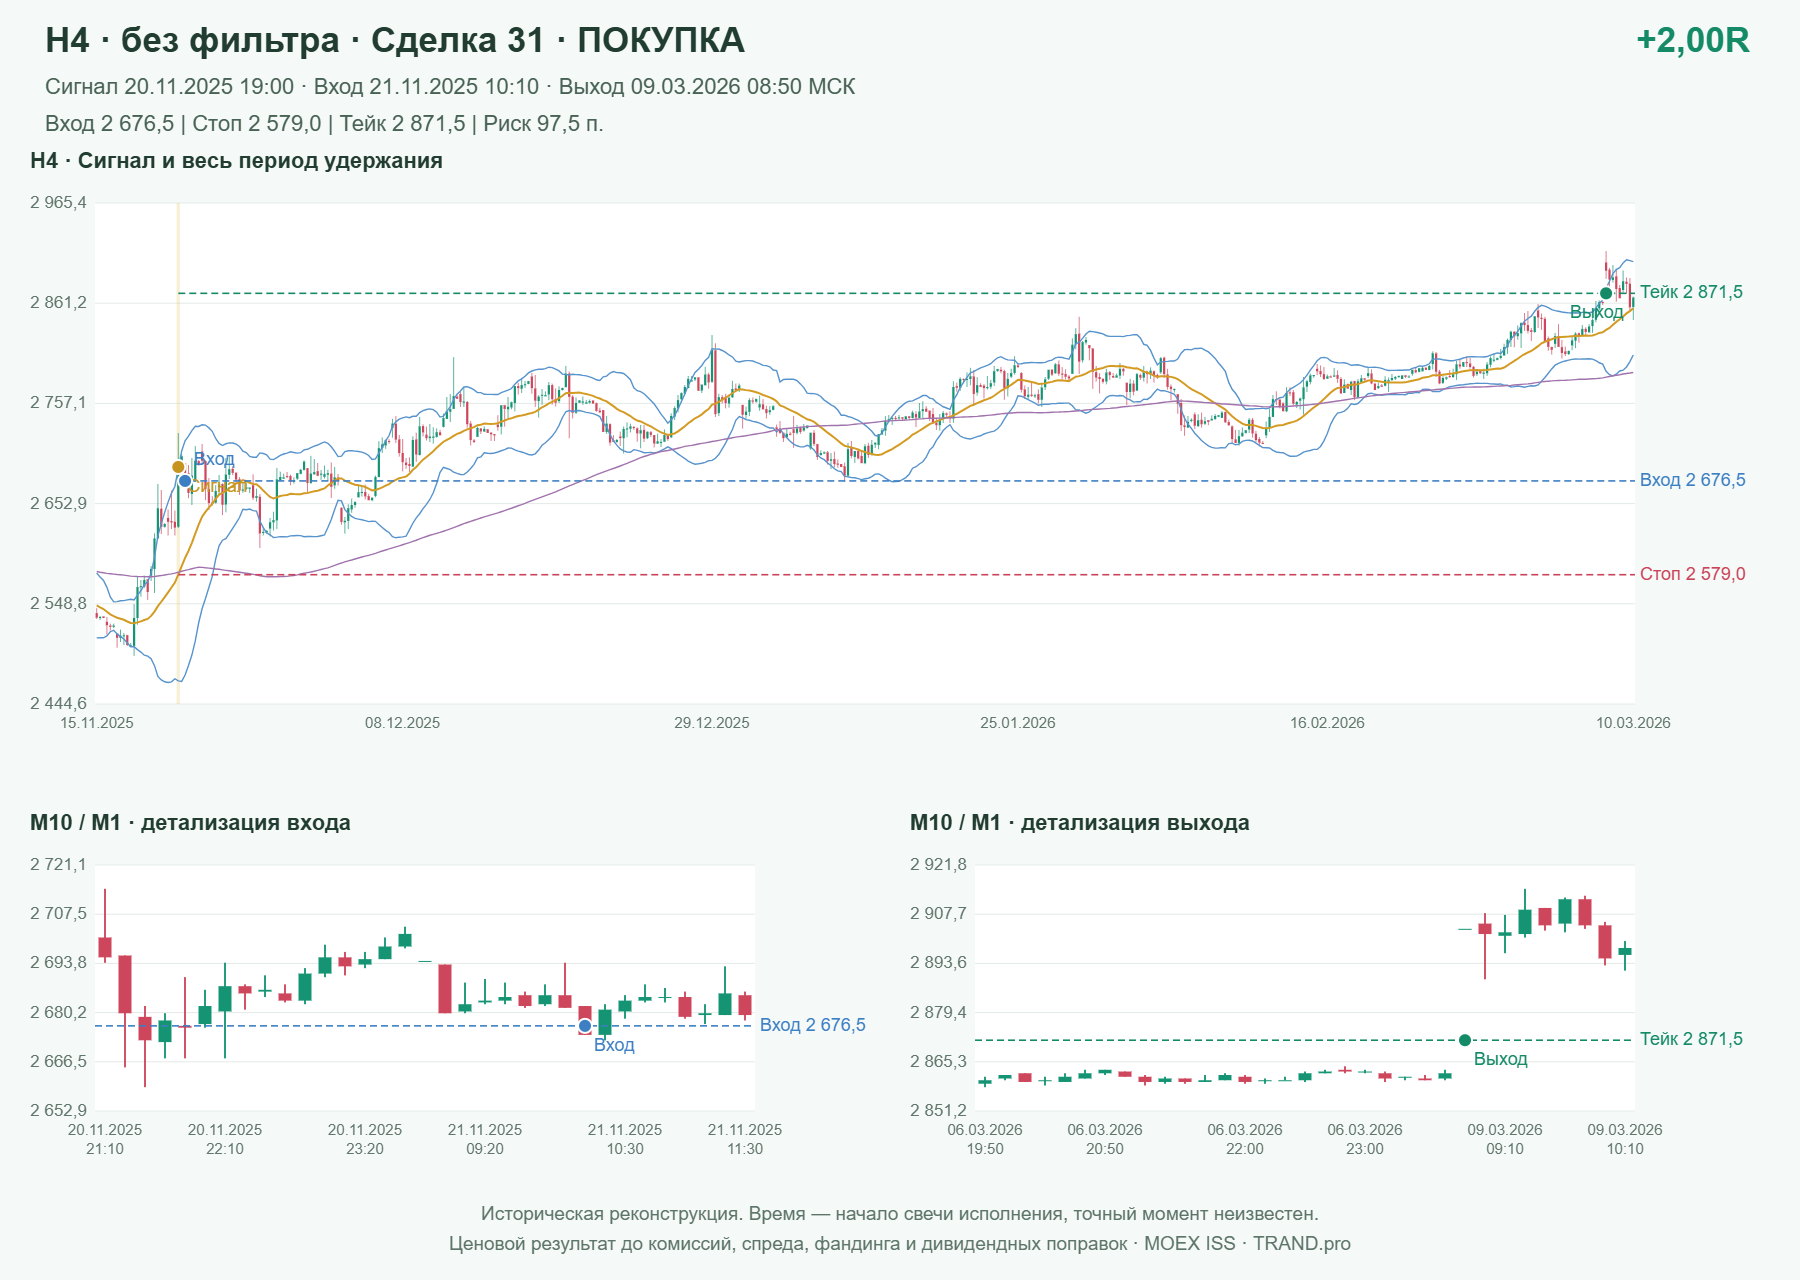This screenshot has width=1800, height=1280.
Task: Click the 'Историческая реконструкция' disclaimer line
Action: tap(900, 1214)
